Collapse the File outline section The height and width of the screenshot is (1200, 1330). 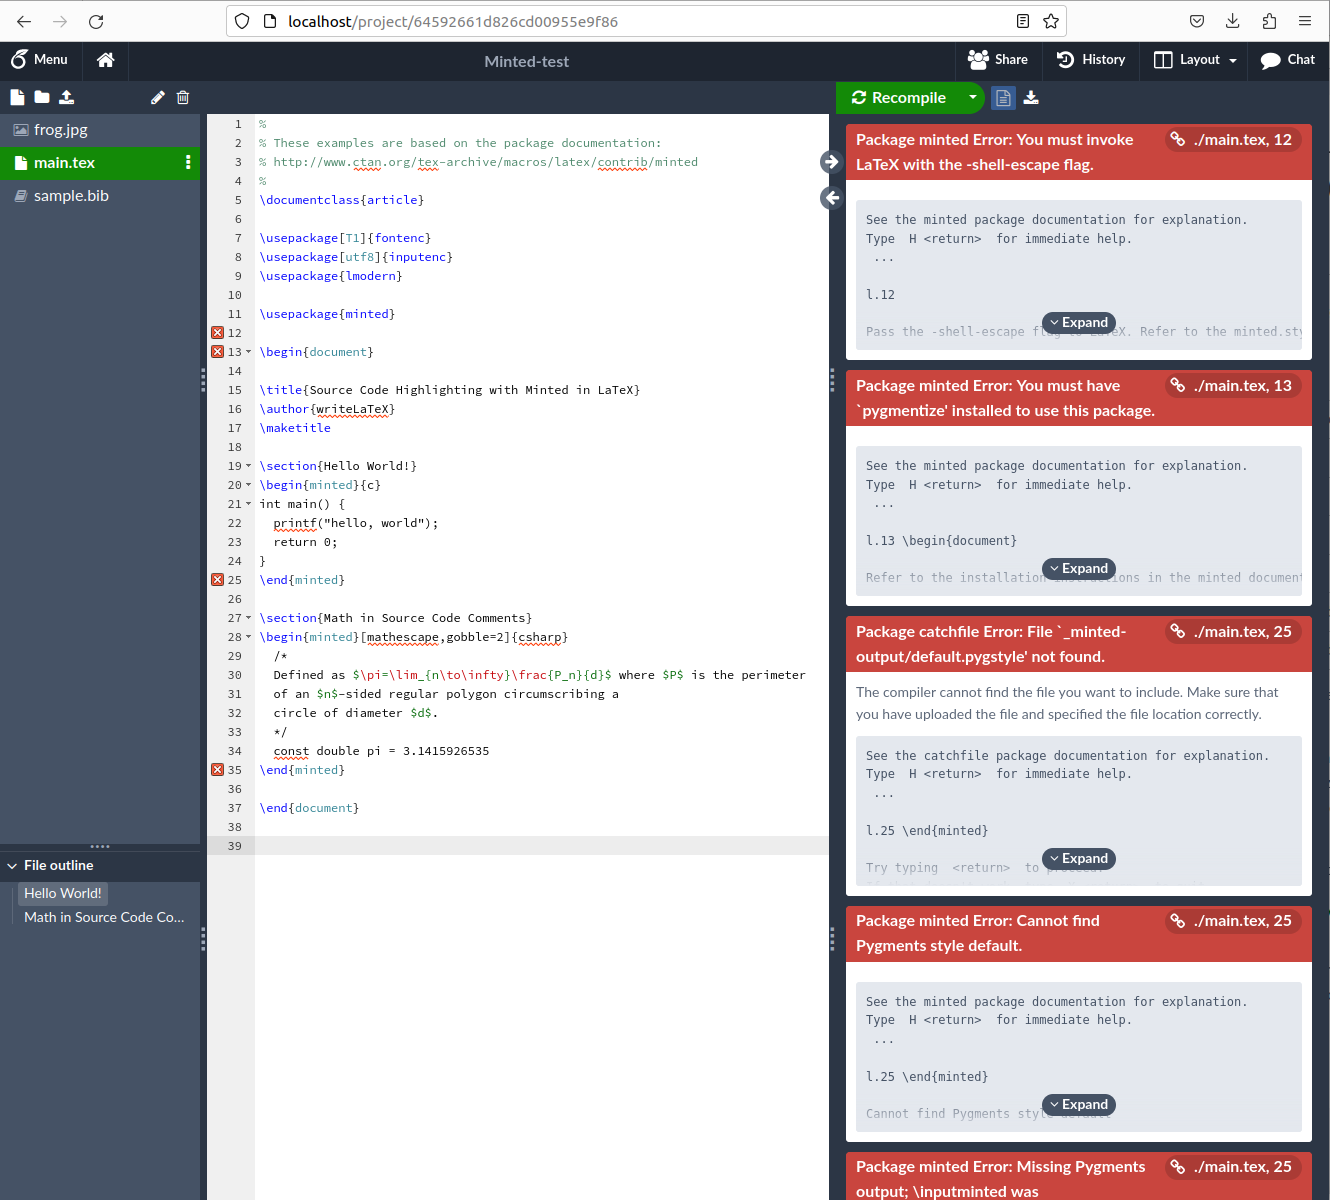(x=12, y=865)
